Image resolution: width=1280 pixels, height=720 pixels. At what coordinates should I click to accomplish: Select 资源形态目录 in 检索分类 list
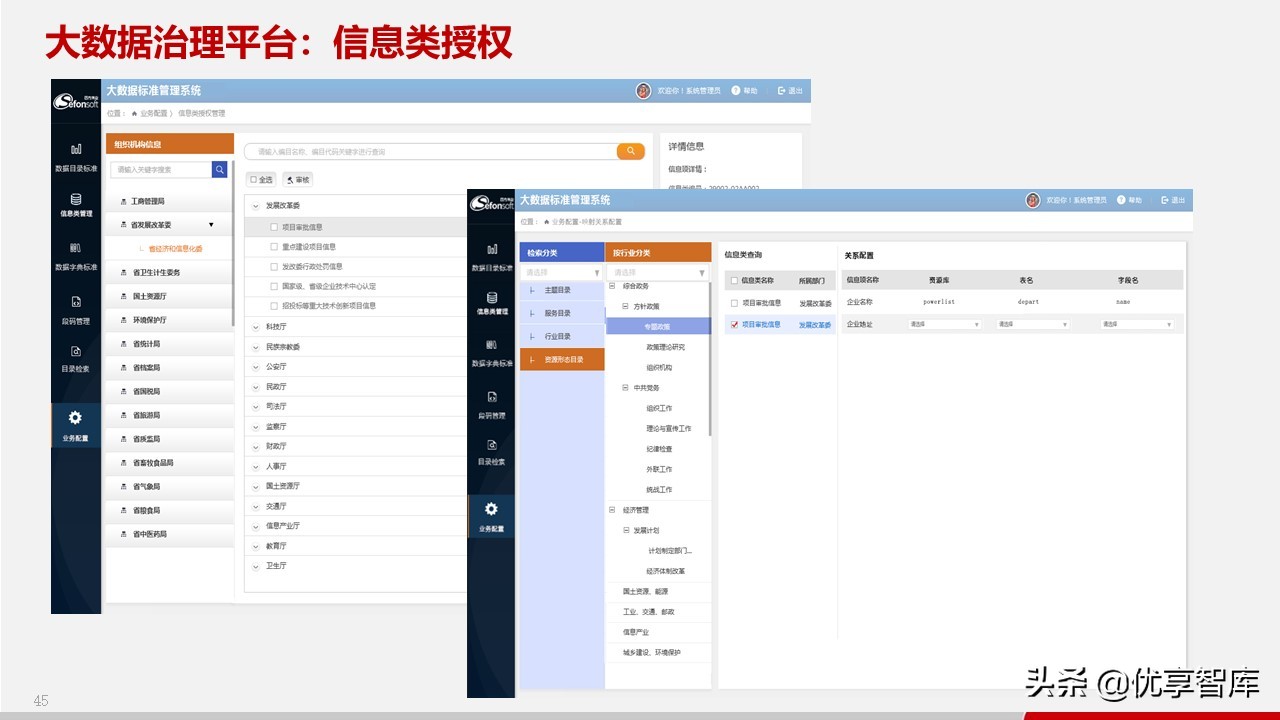[x=562, y=360]
